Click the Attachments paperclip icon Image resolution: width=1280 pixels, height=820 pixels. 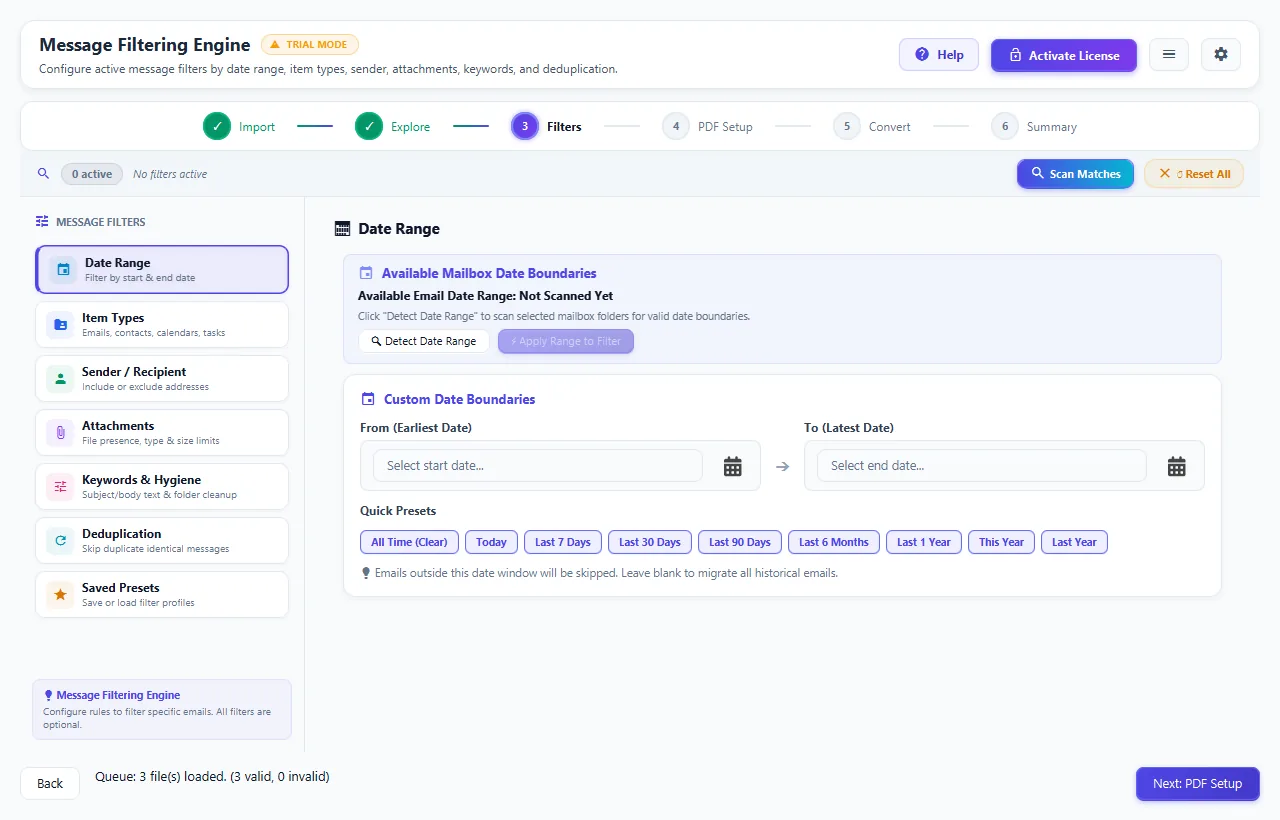[60, 432]
